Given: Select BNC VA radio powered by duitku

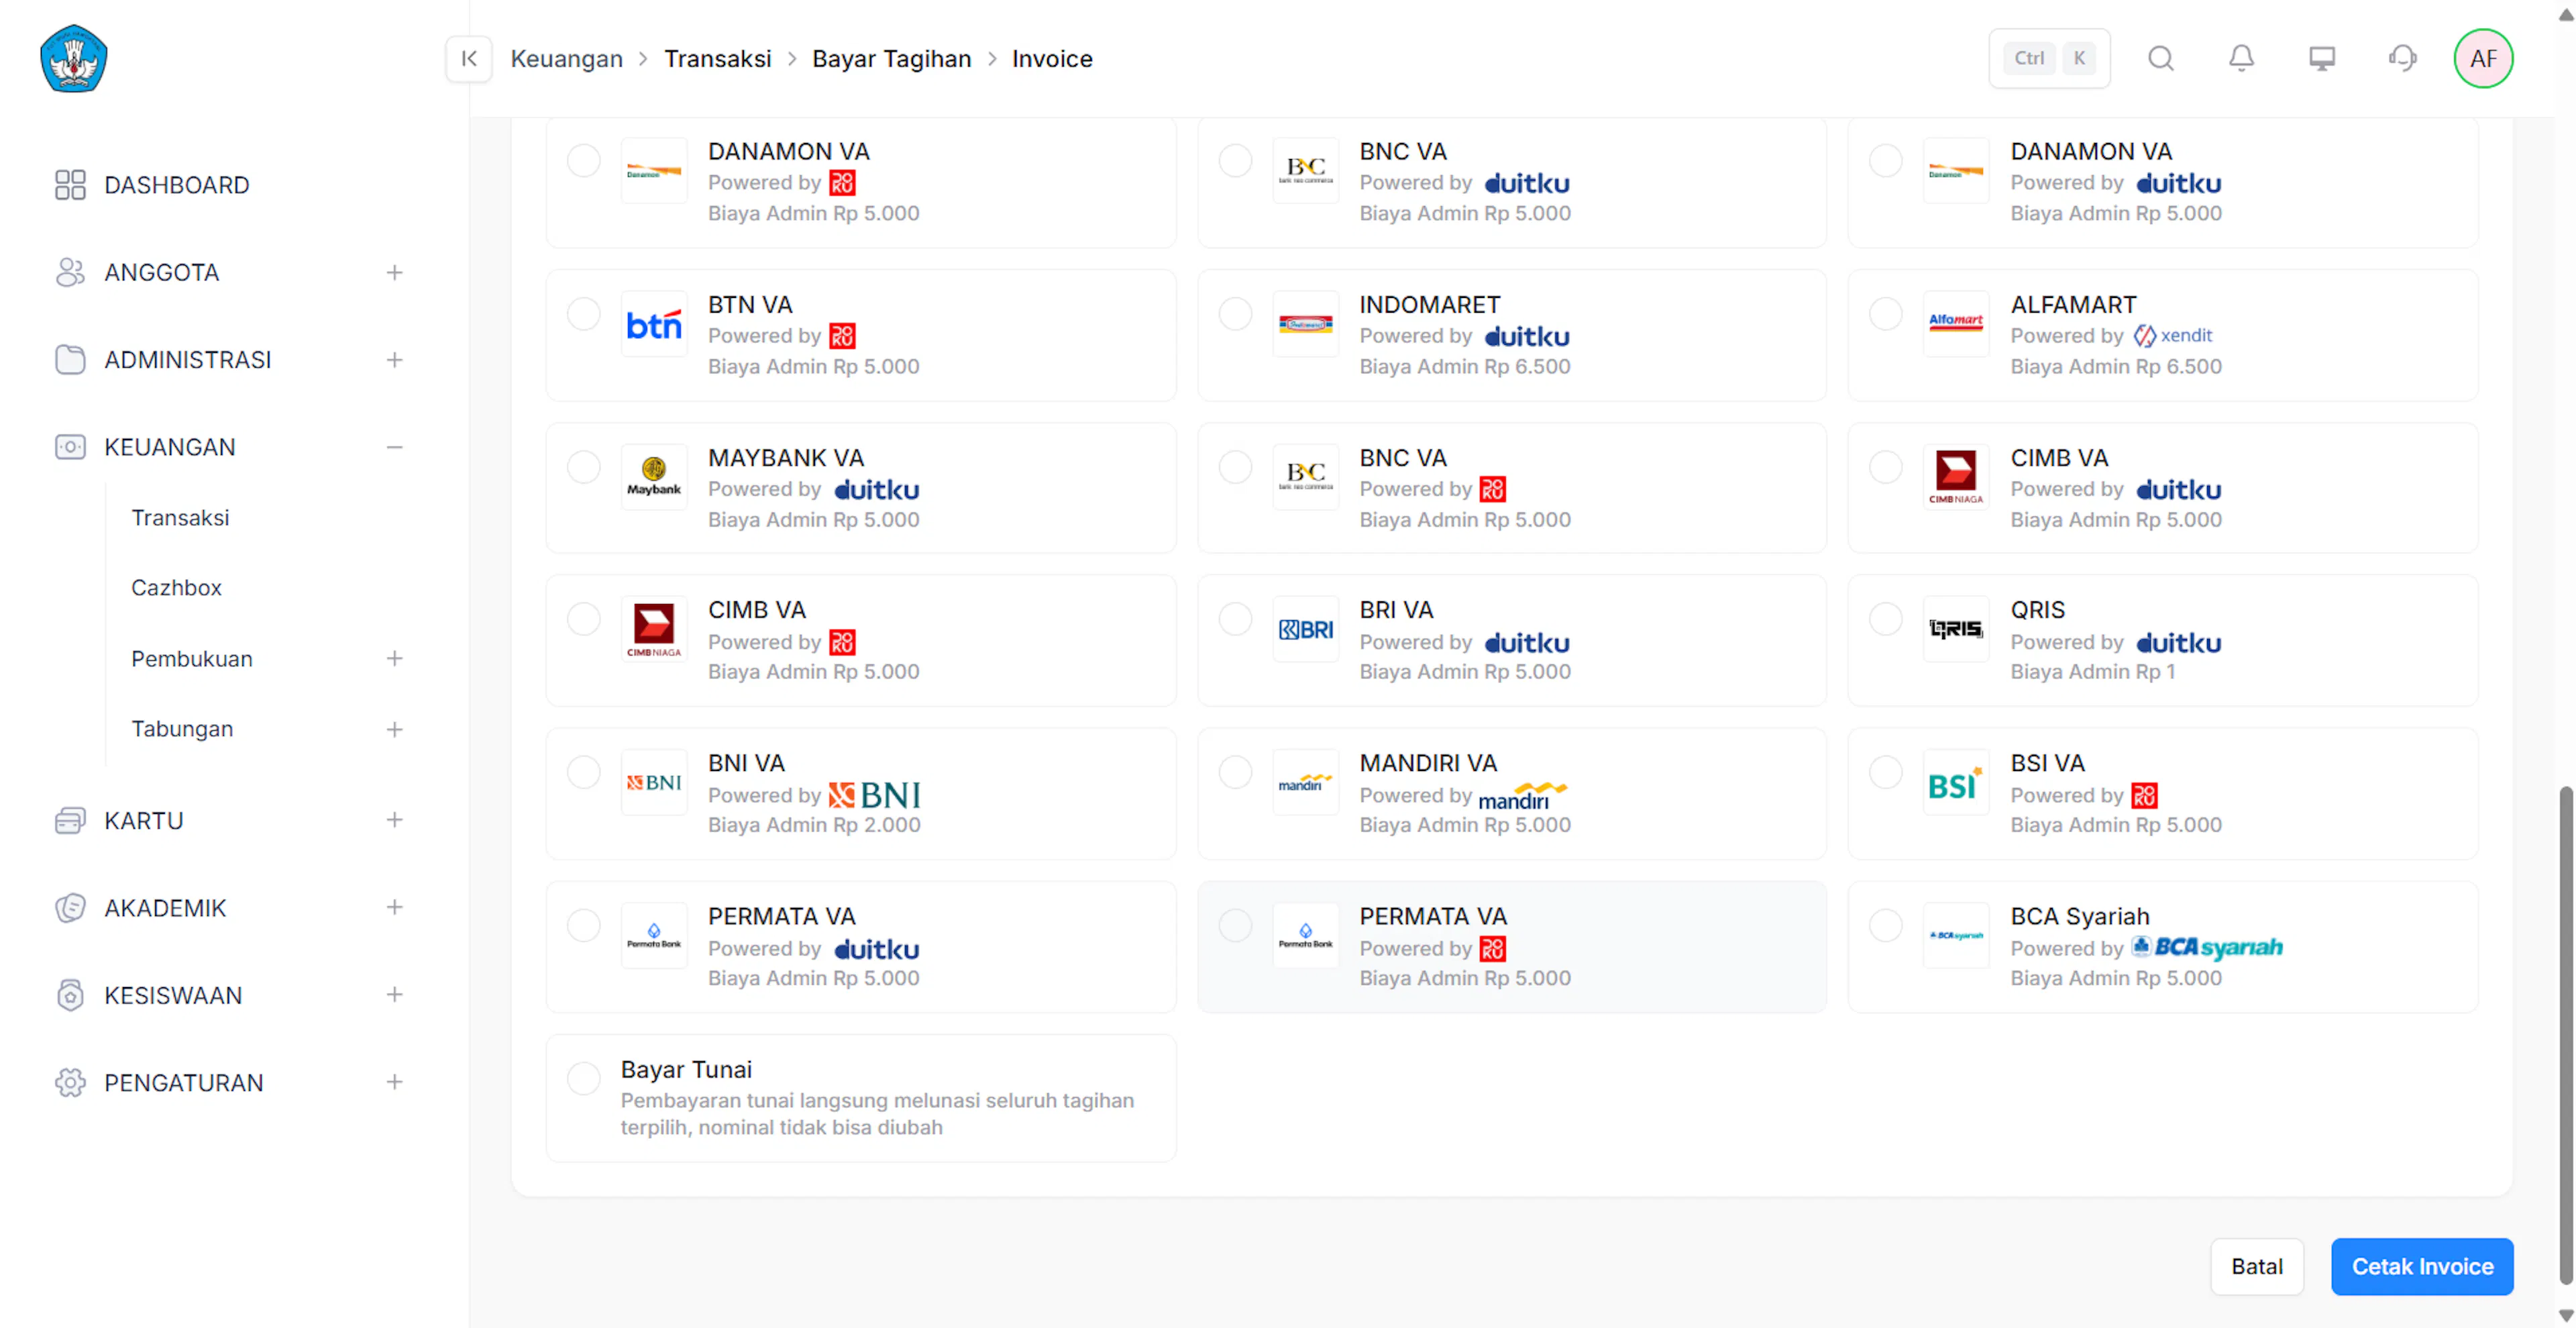Looking at the screenshot, I should pos(1235,161).
